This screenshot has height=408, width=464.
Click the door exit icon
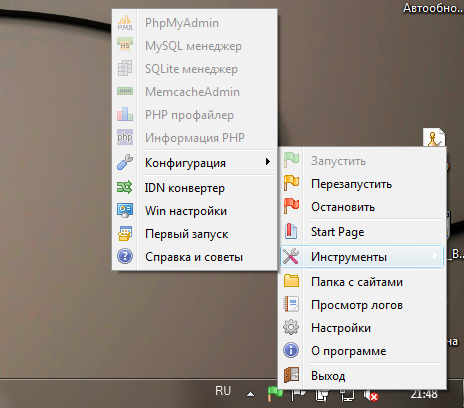point(291,375)
